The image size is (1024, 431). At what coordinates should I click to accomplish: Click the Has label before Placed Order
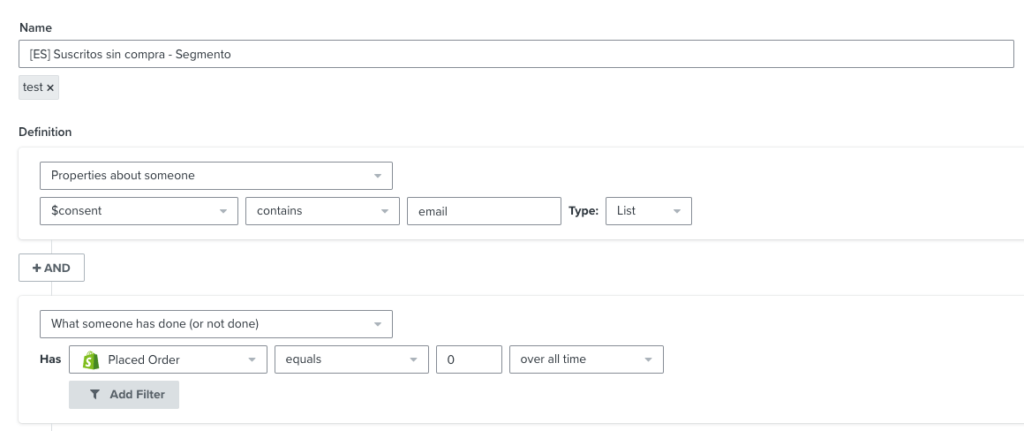(50, 359)
